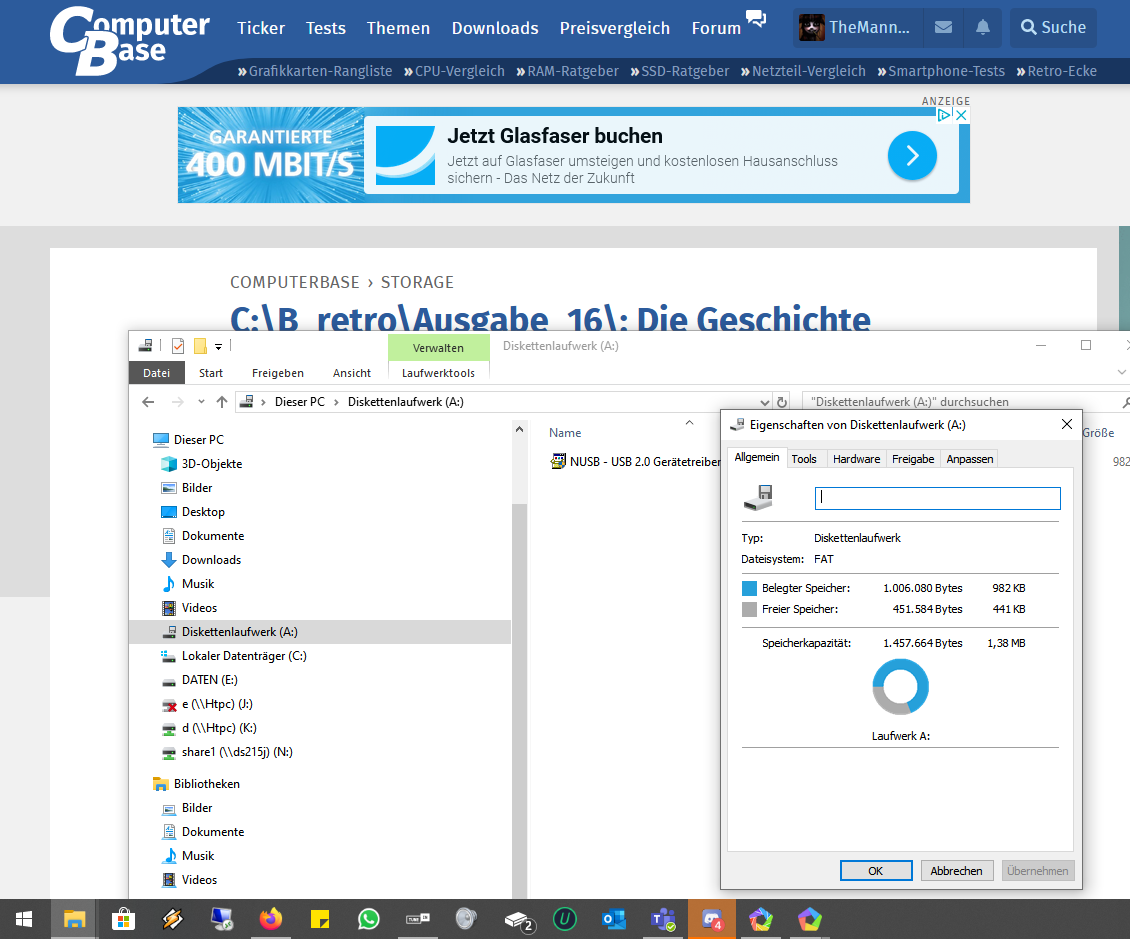Click Explorer properties quick access icon
Screen dimensions: 1130x939
point(177,346)
